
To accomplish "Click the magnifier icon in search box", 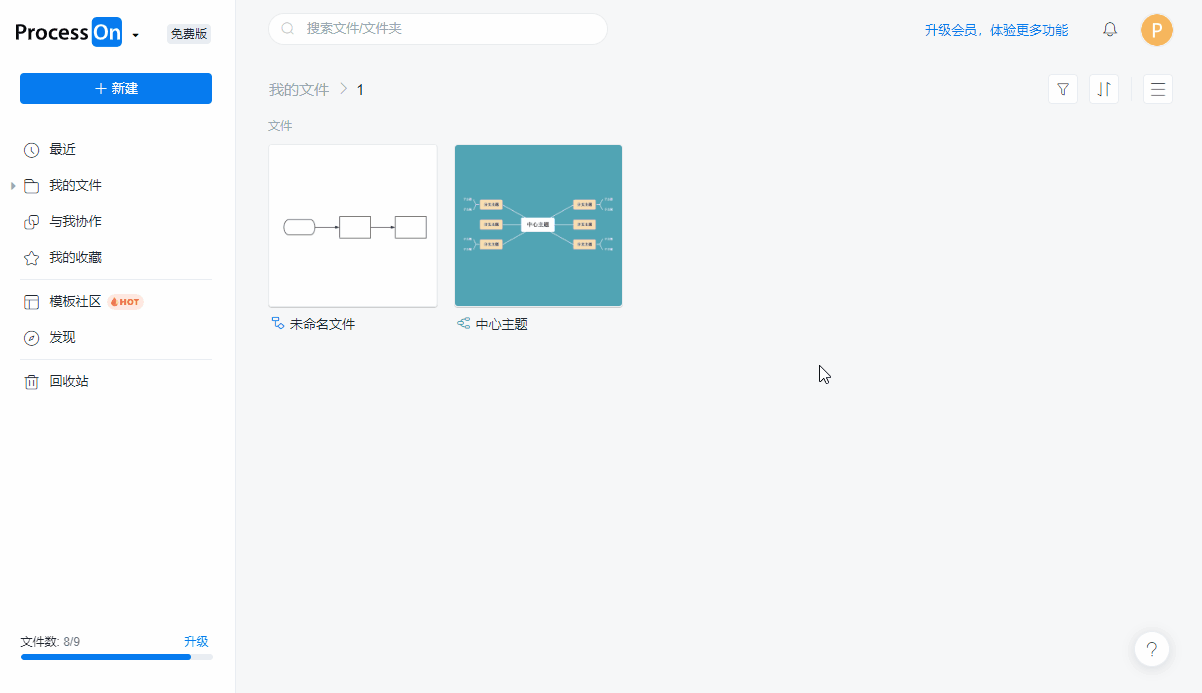I will [x=288, y=29].
